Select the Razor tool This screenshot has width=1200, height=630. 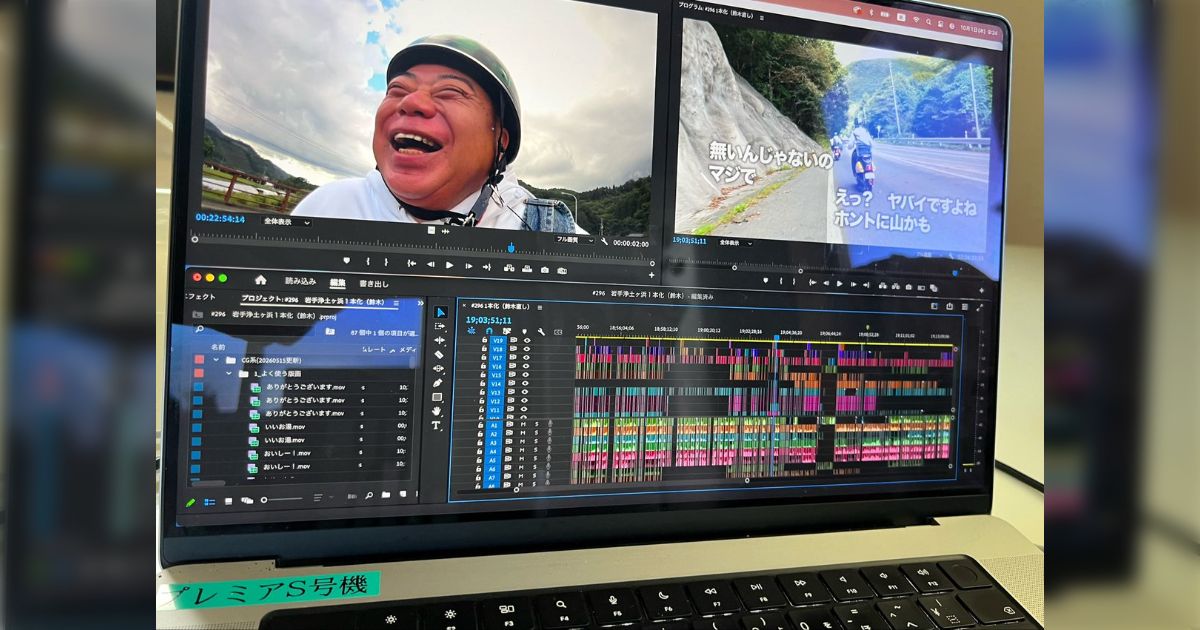tap(439, 354)
